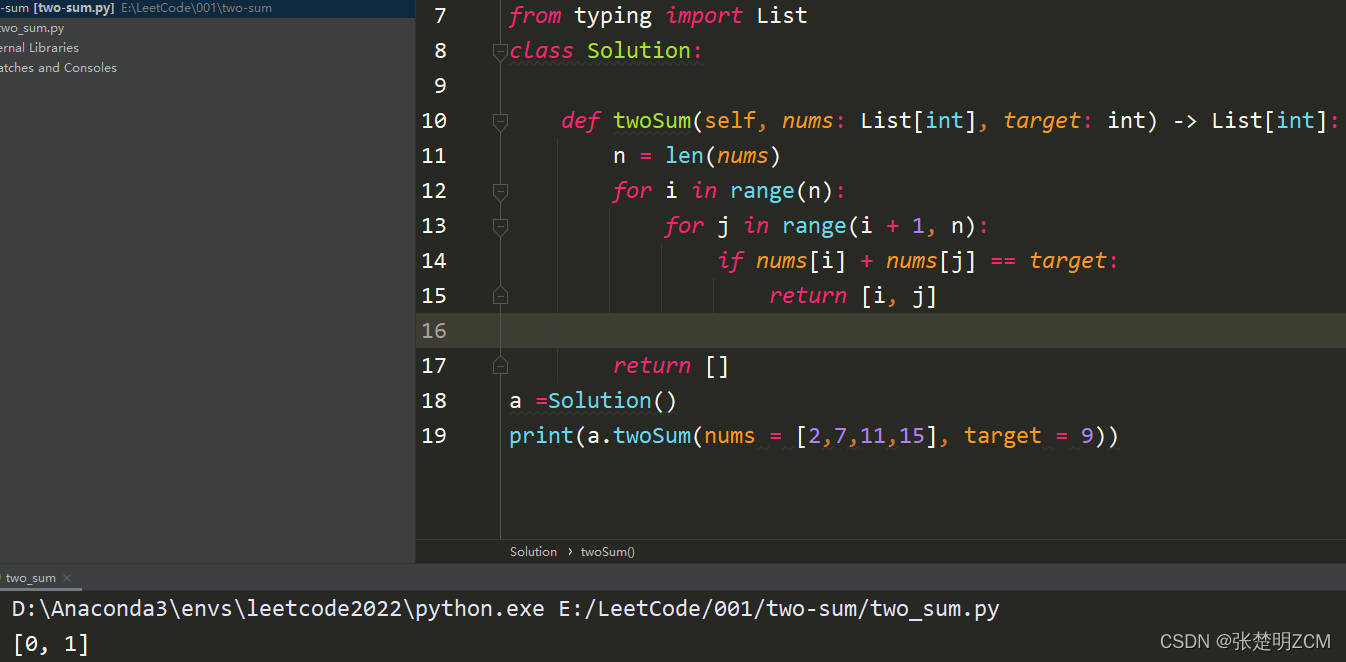The height and width of the screenshot is (662, 1346).
Task: Click the fold-end marker beside line 17
Action: (x=500, y=365)
